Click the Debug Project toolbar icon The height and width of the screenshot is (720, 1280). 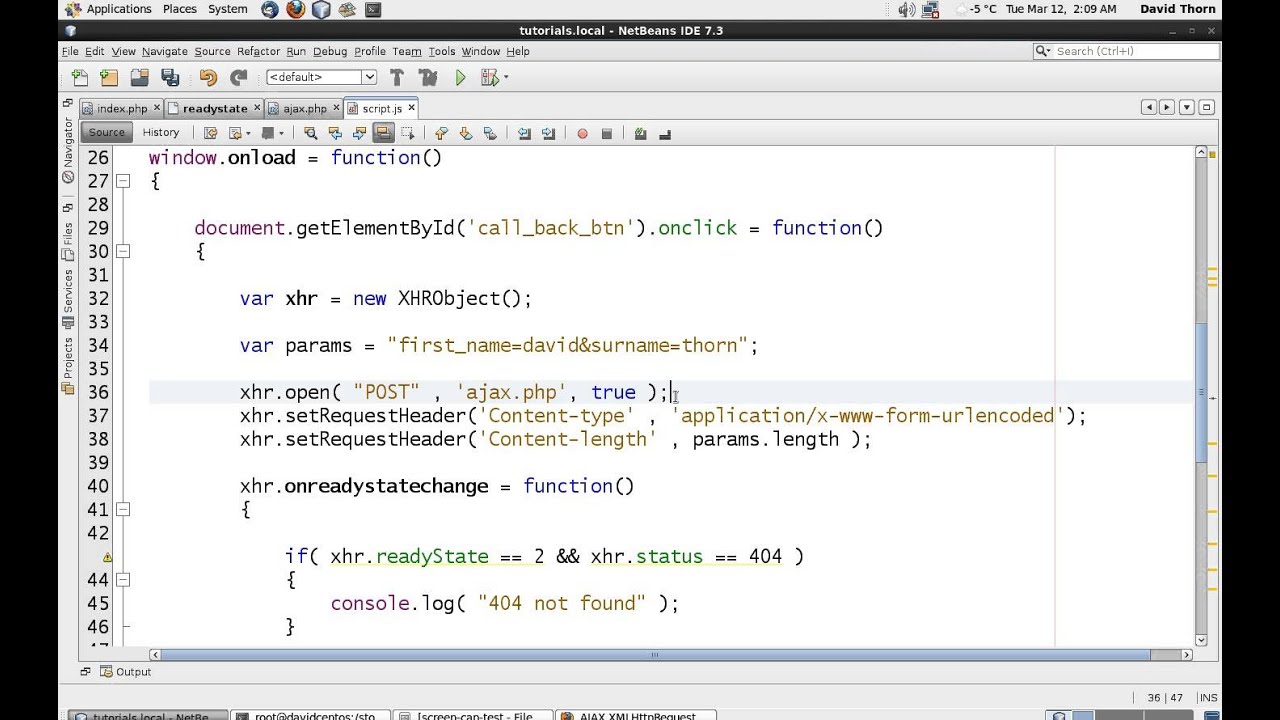489,77
